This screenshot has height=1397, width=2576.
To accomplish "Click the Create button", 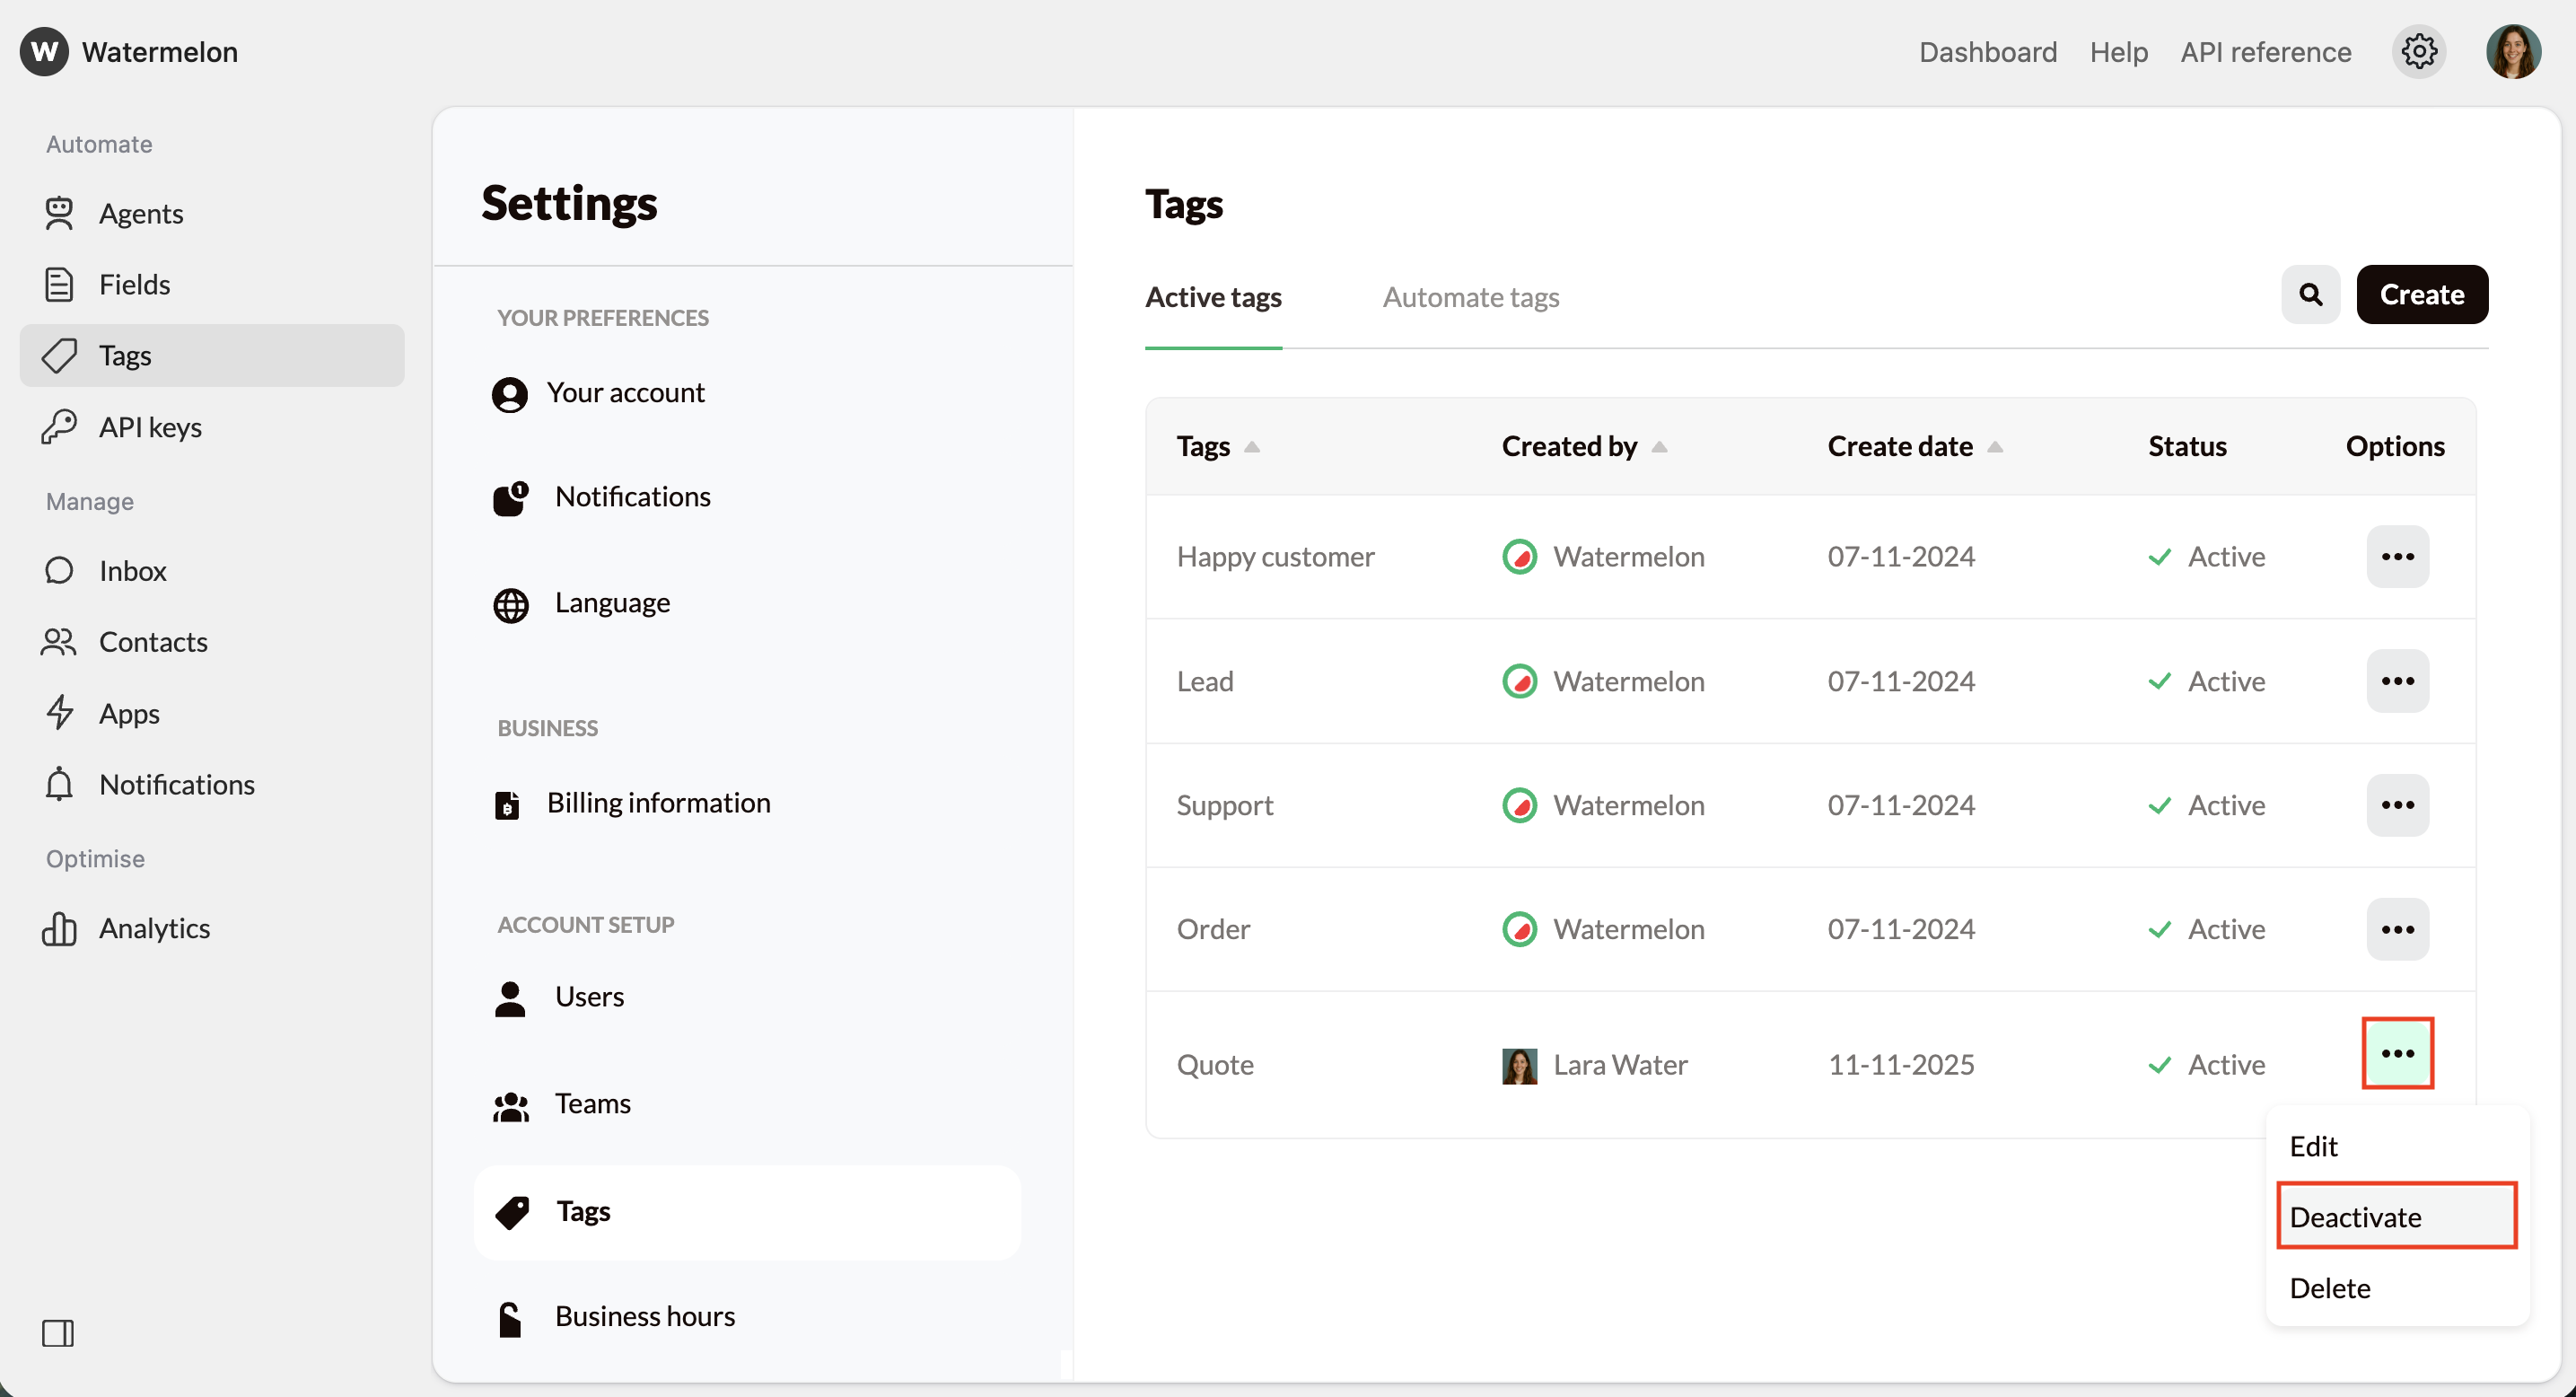I will point(2421,294).
